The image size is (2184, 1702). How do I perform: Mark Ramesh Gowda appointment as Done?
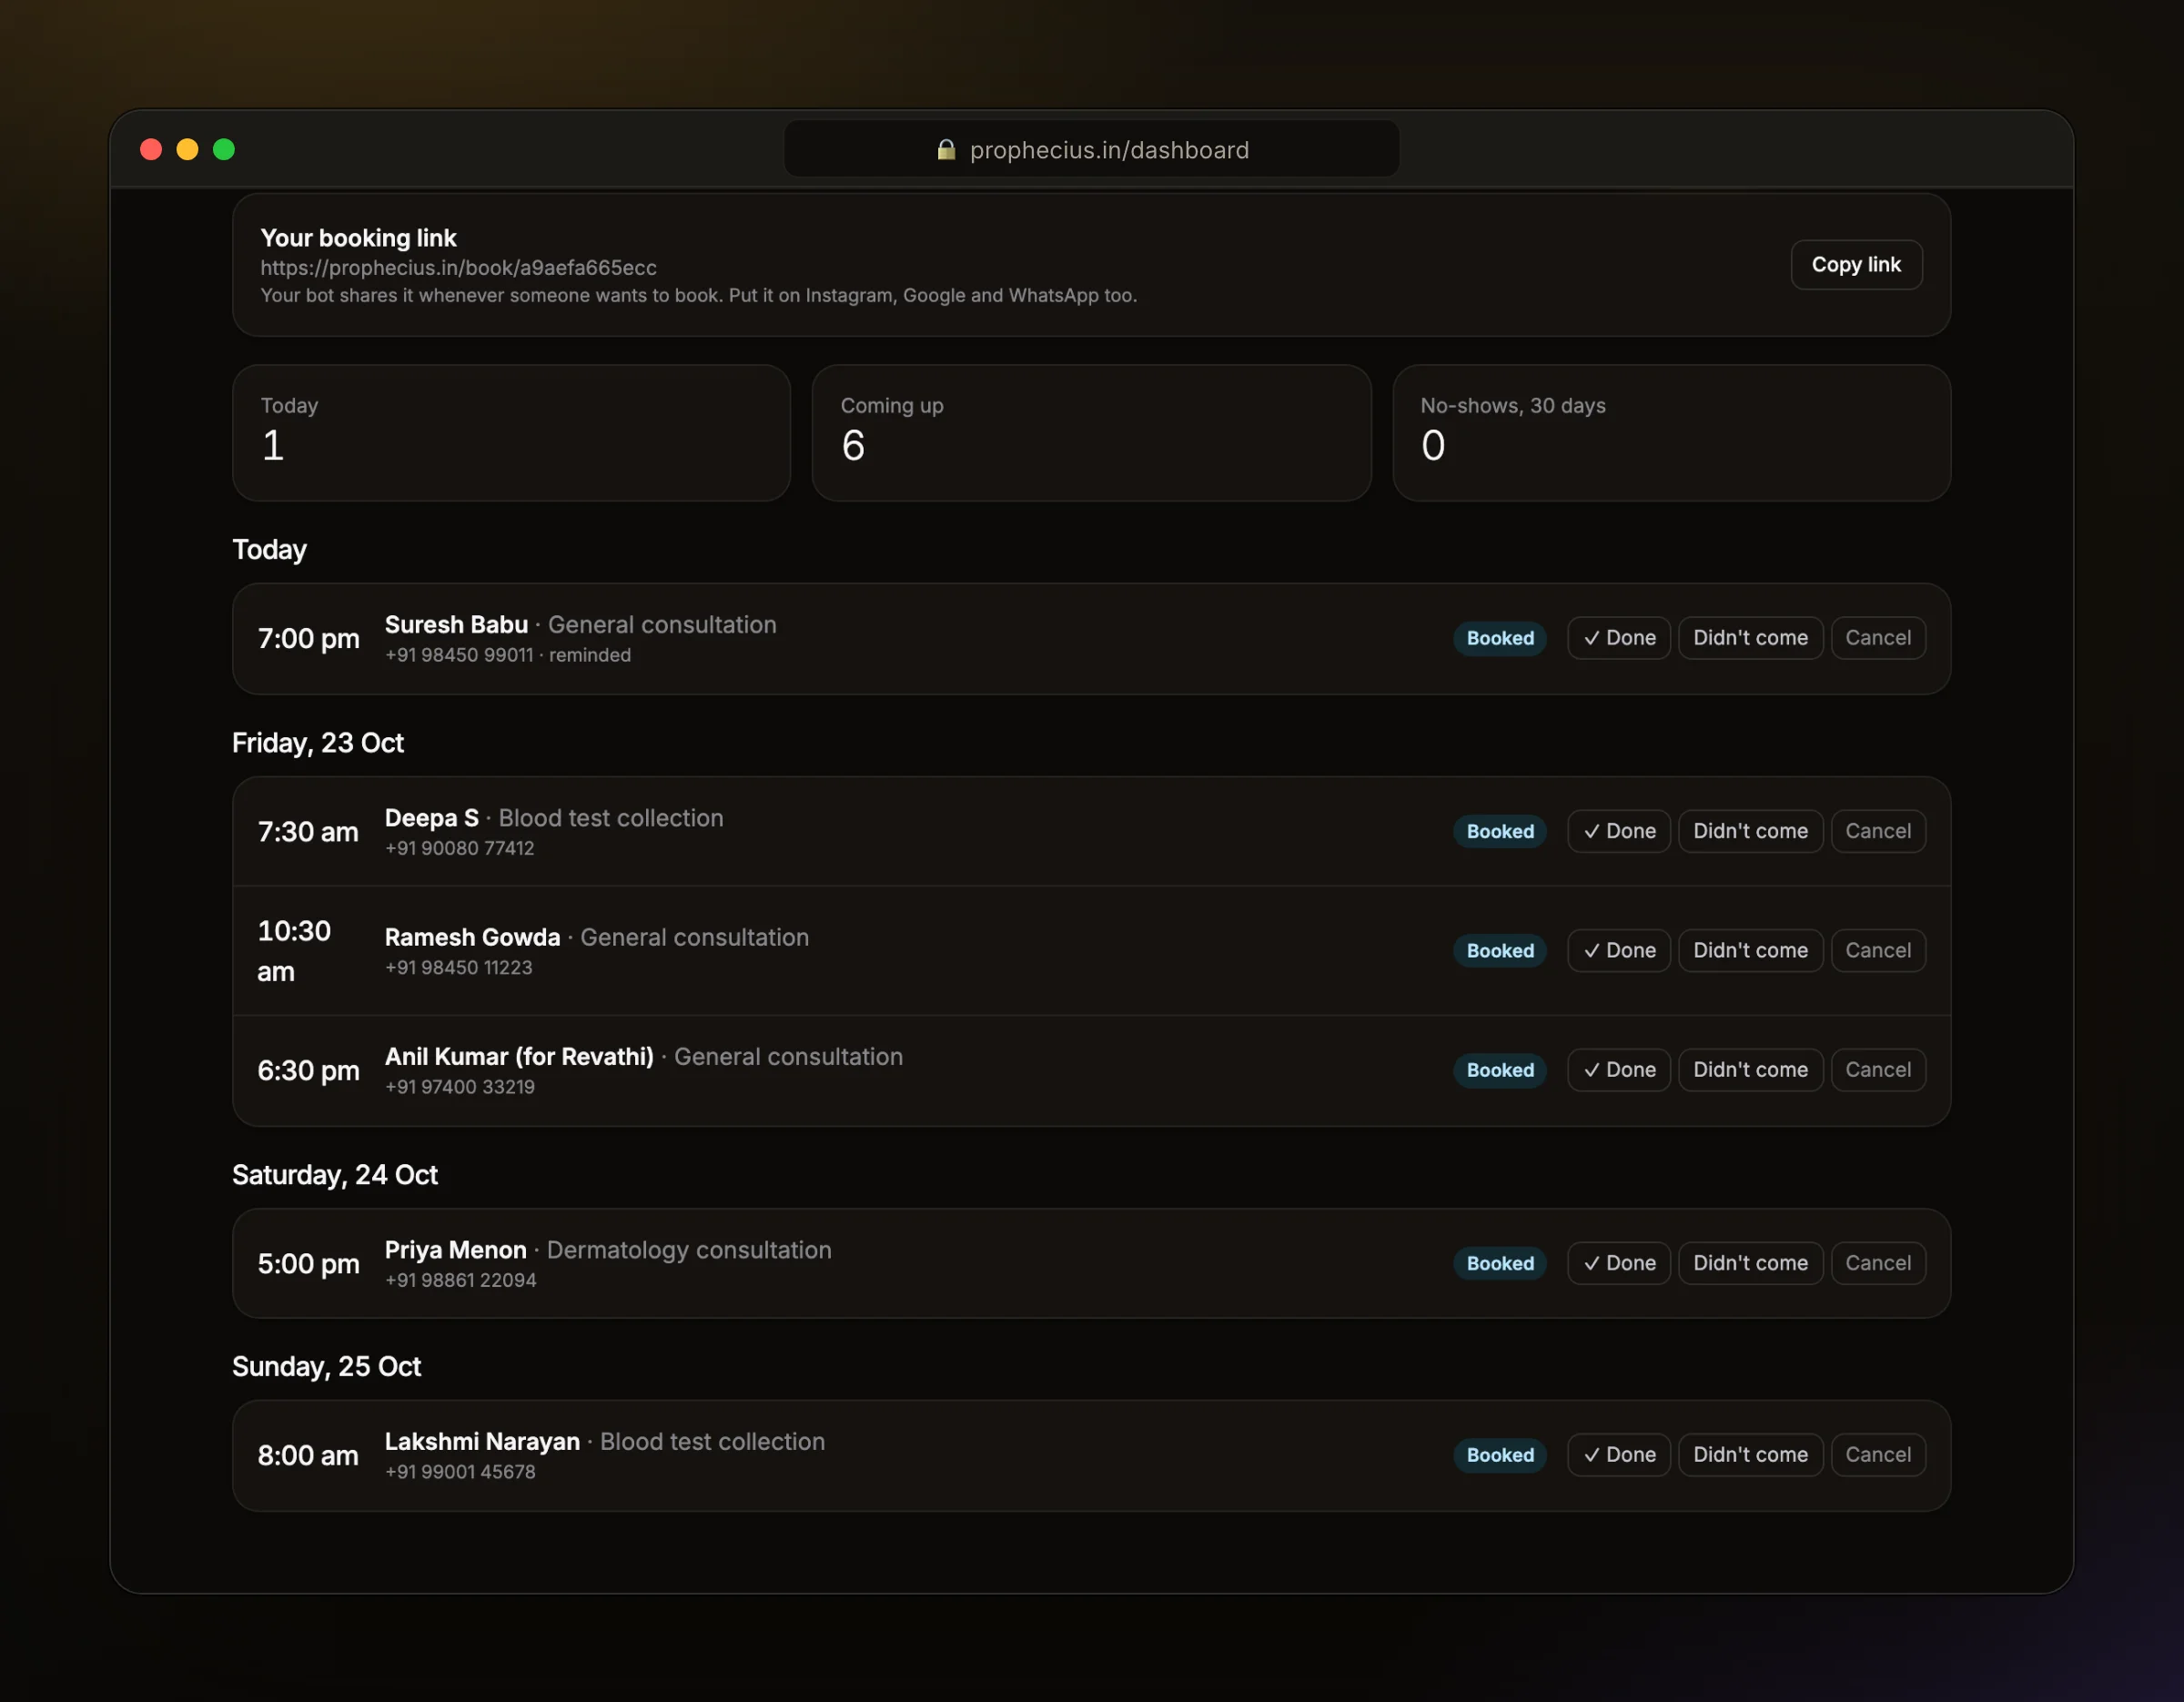click(x=1619, y=950)
